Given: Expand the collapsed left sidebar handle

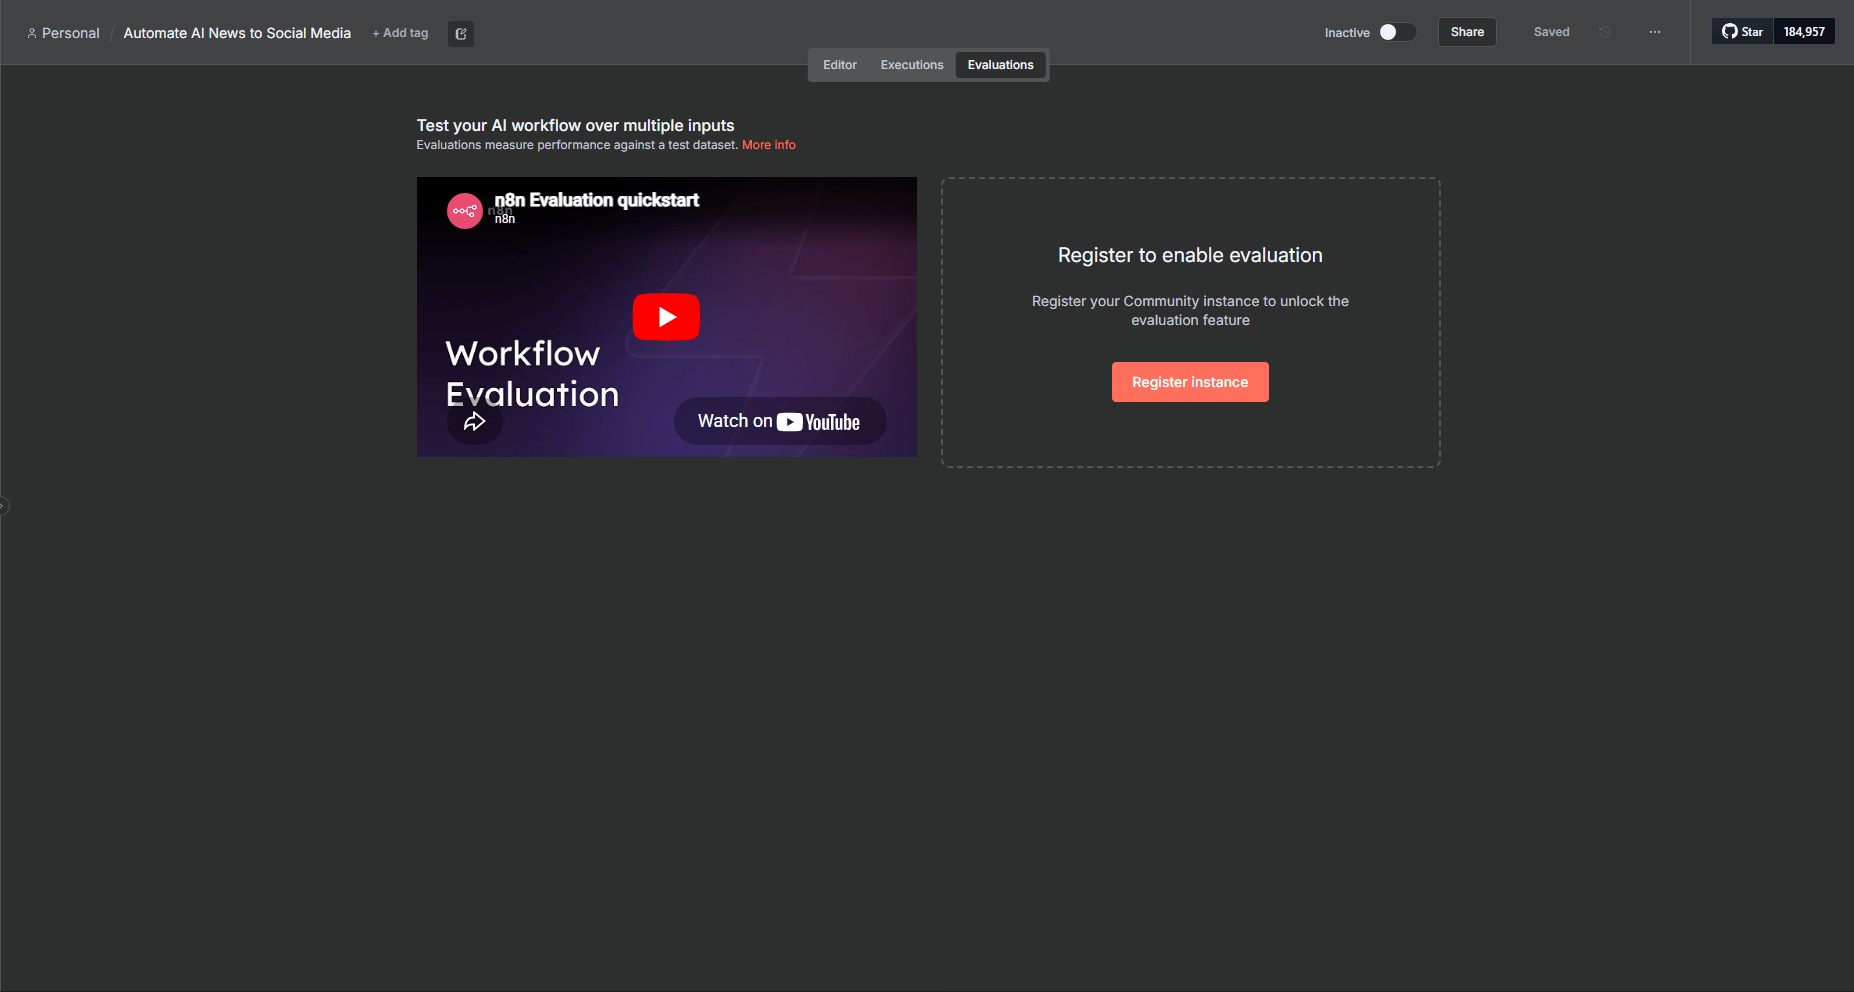Looking at the screenshot, I should click(x=4, y=506).
